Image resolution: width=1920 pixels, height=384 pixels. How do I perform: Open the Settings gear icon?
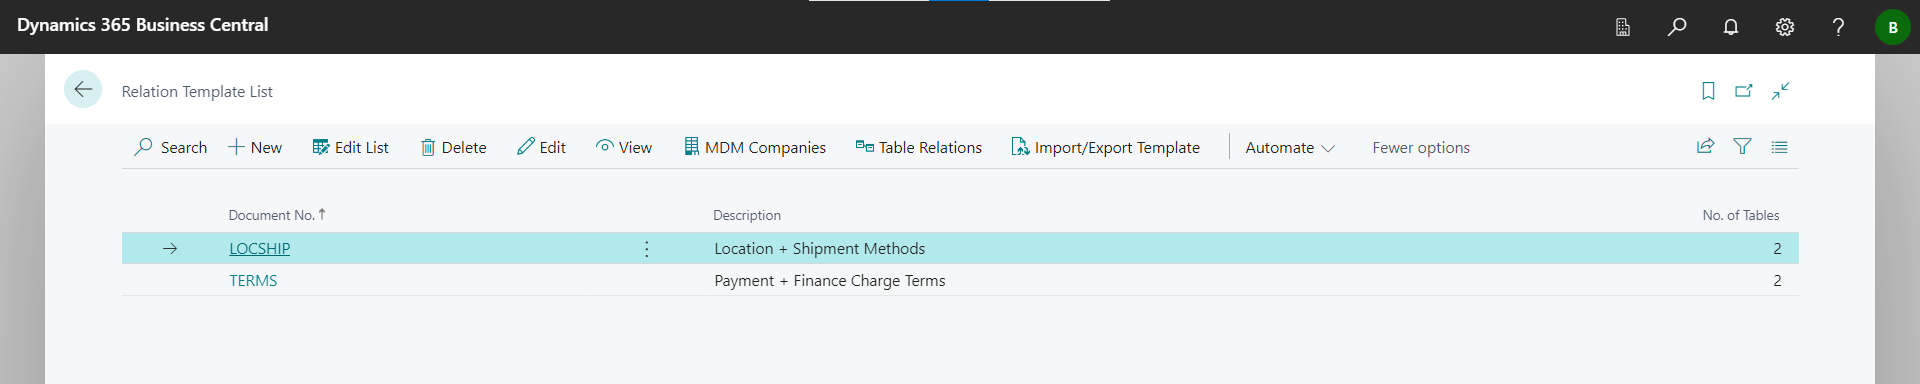coord(1785,27)
